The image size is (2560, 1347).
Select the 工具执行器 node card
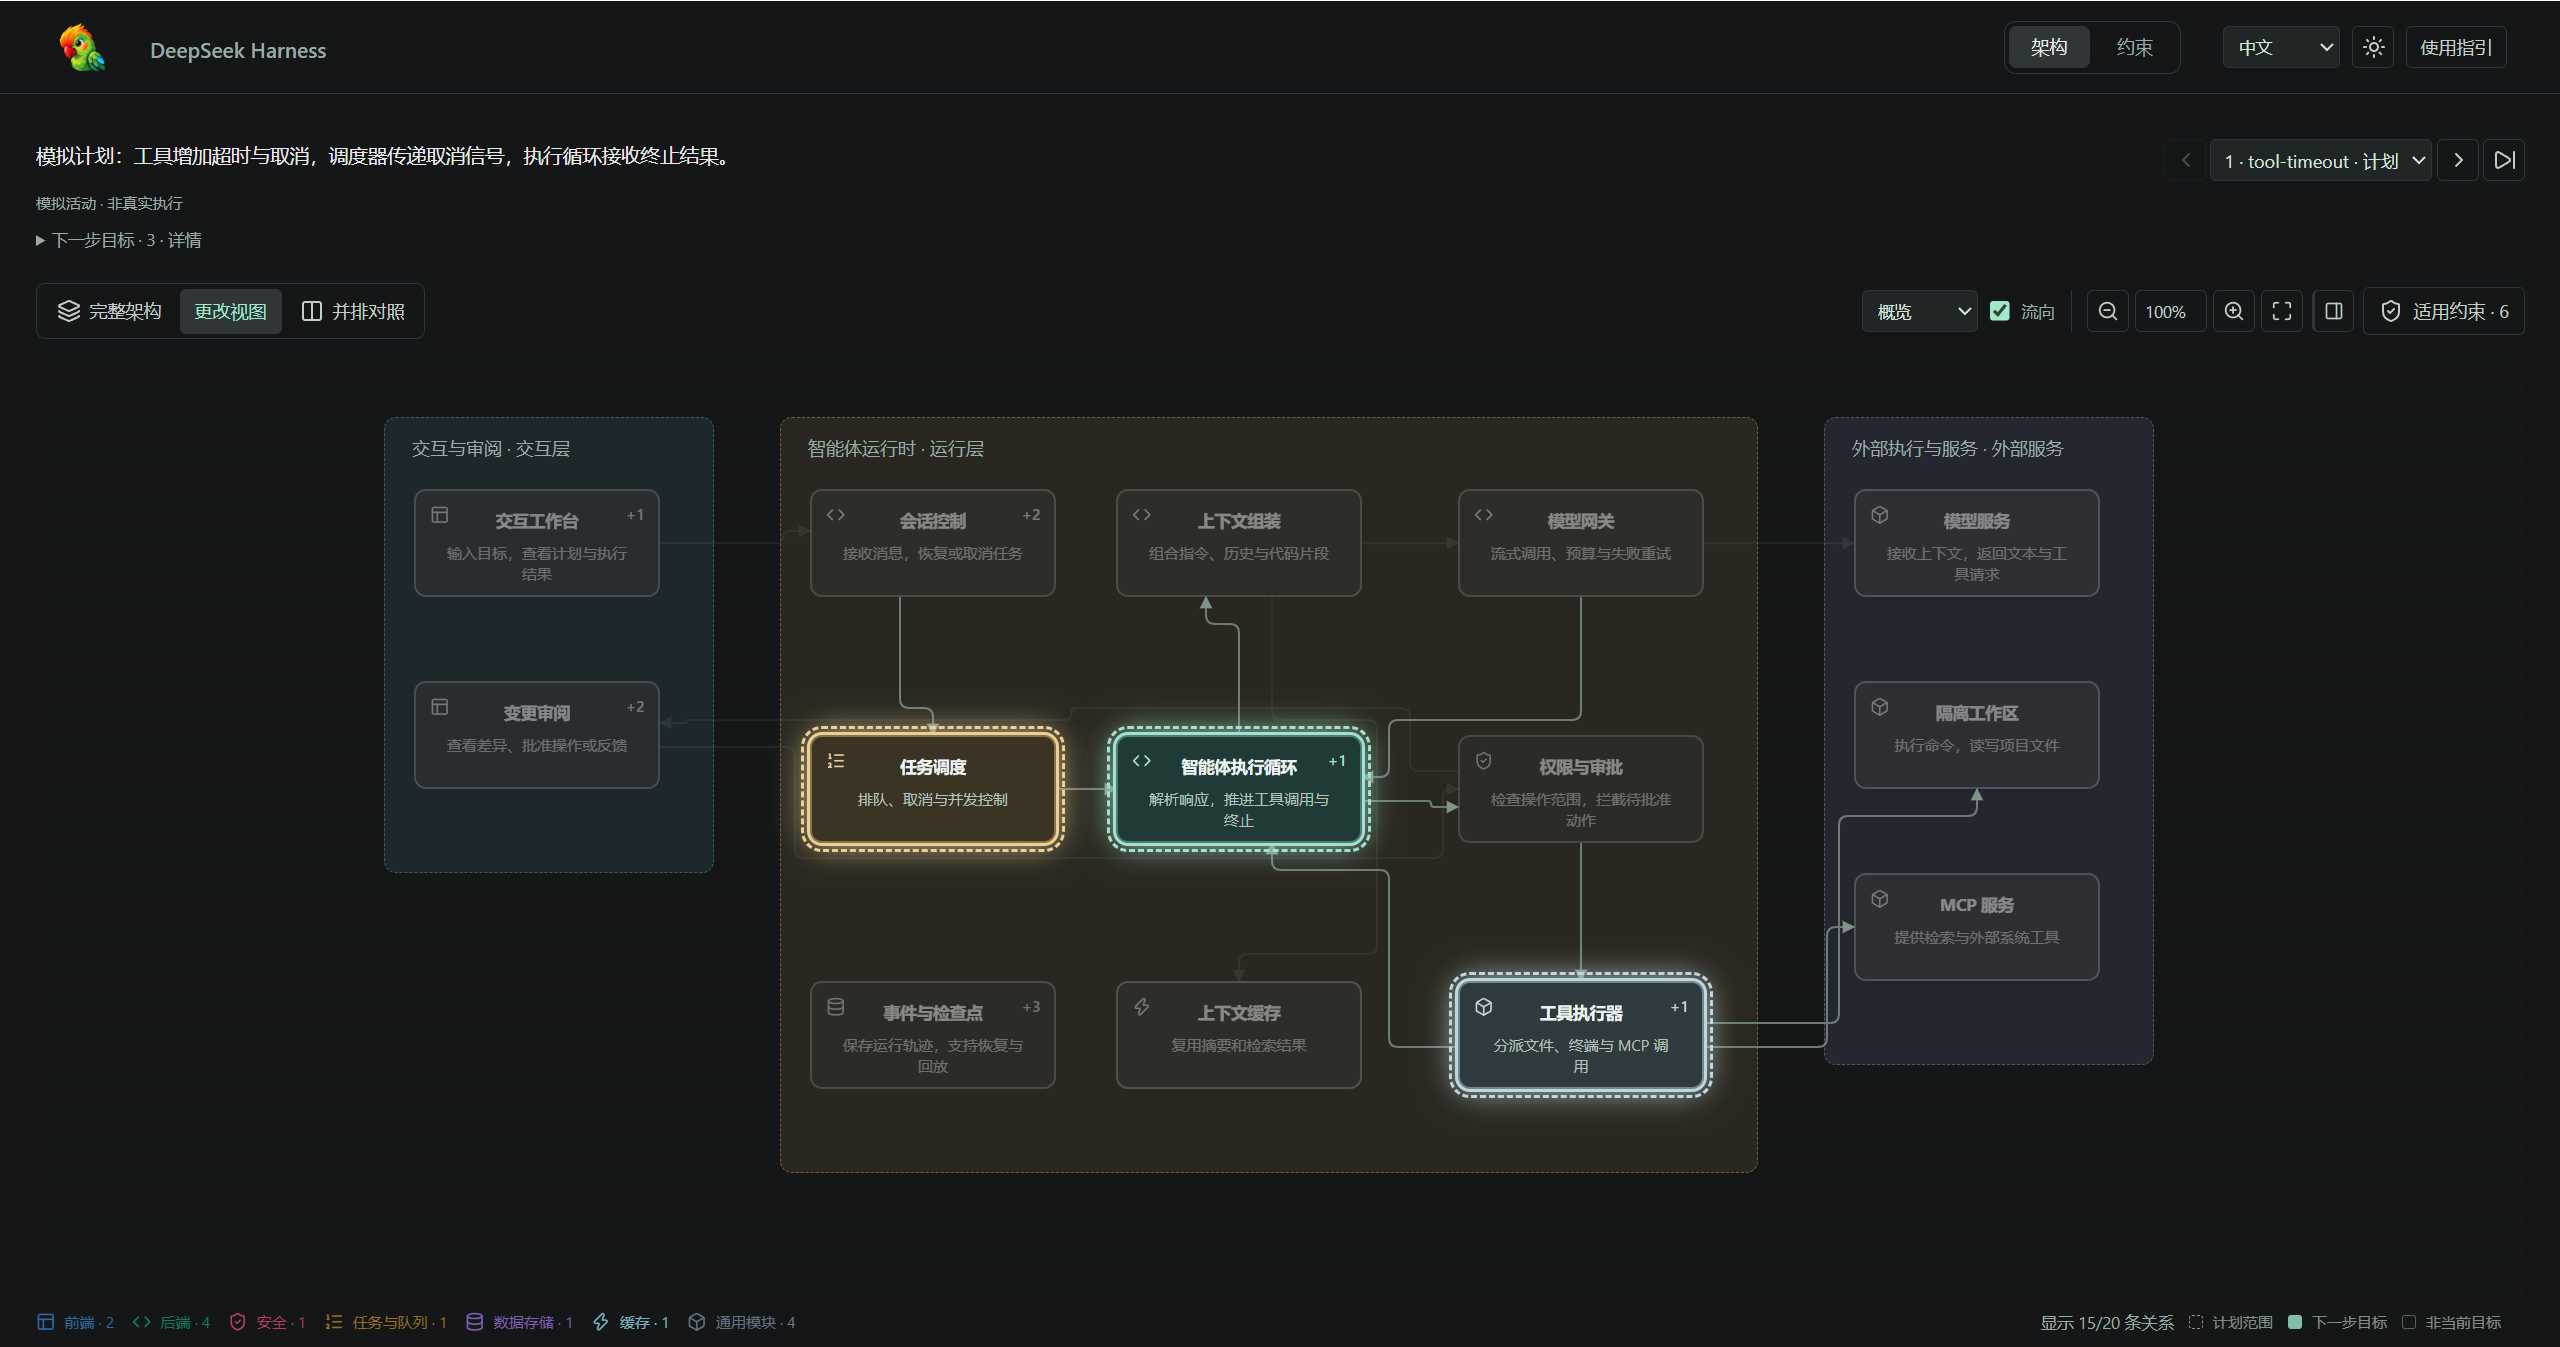1580,1034
